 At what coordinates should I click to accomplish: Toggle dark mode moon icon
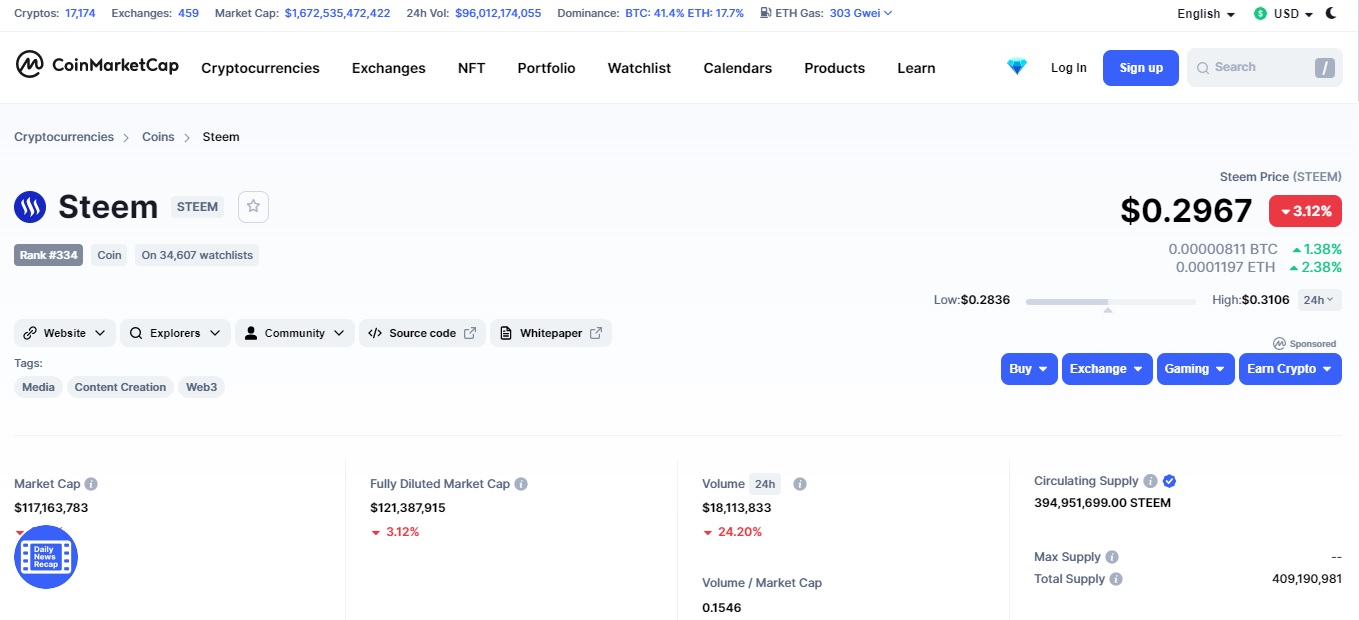click(1331, 13)
